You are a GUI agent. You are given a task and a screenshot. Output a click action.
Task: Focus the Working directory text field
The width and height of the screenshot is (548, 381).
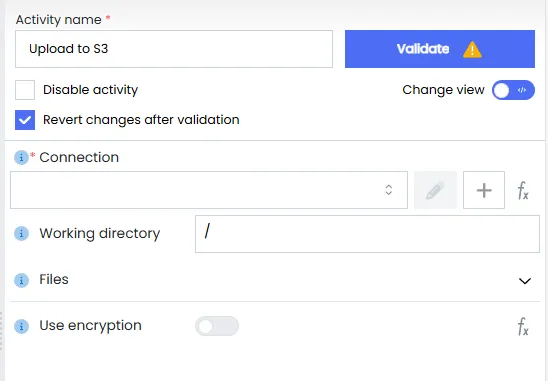367,234
